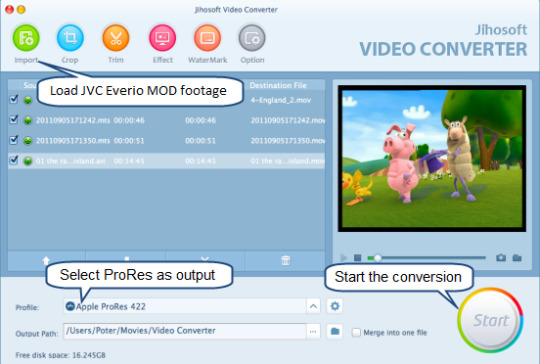Click the Start conversion button
This screenshot has height=364, width=540.
pos(490,320)
